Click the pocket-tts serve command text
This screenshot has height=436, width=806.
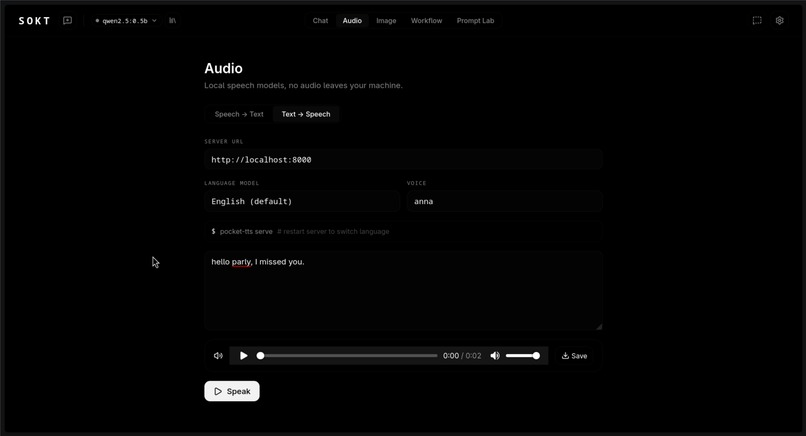(x=246, y=231)
